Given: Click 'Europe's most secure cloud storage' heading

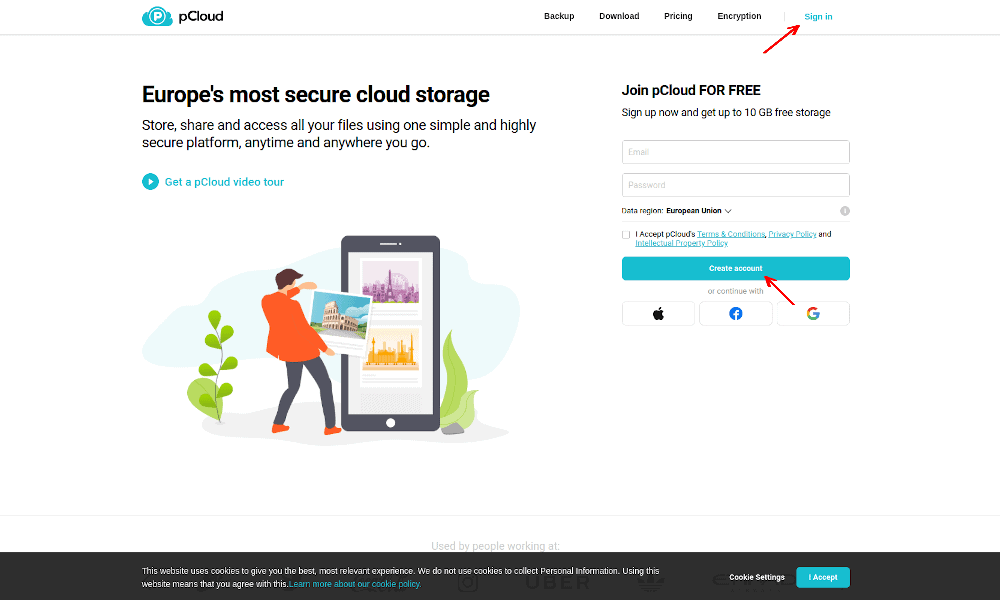Looking at the screenshot, I should (x=316, y=94).
